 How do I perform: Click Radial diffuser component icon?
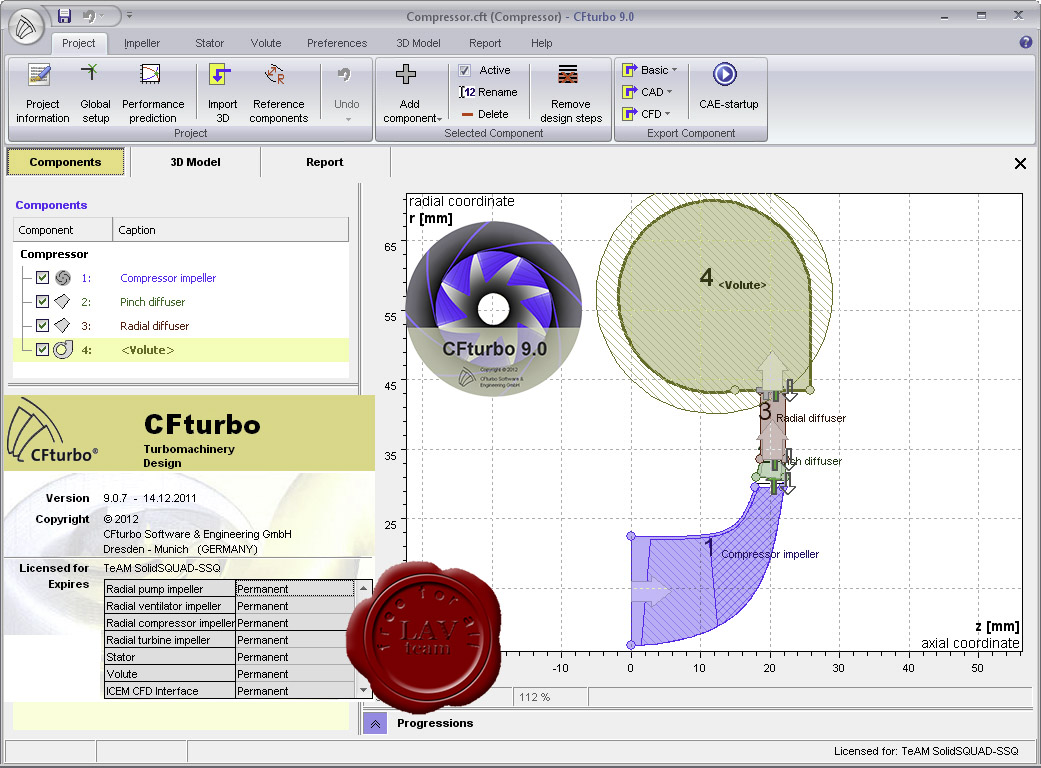(62, 326)
